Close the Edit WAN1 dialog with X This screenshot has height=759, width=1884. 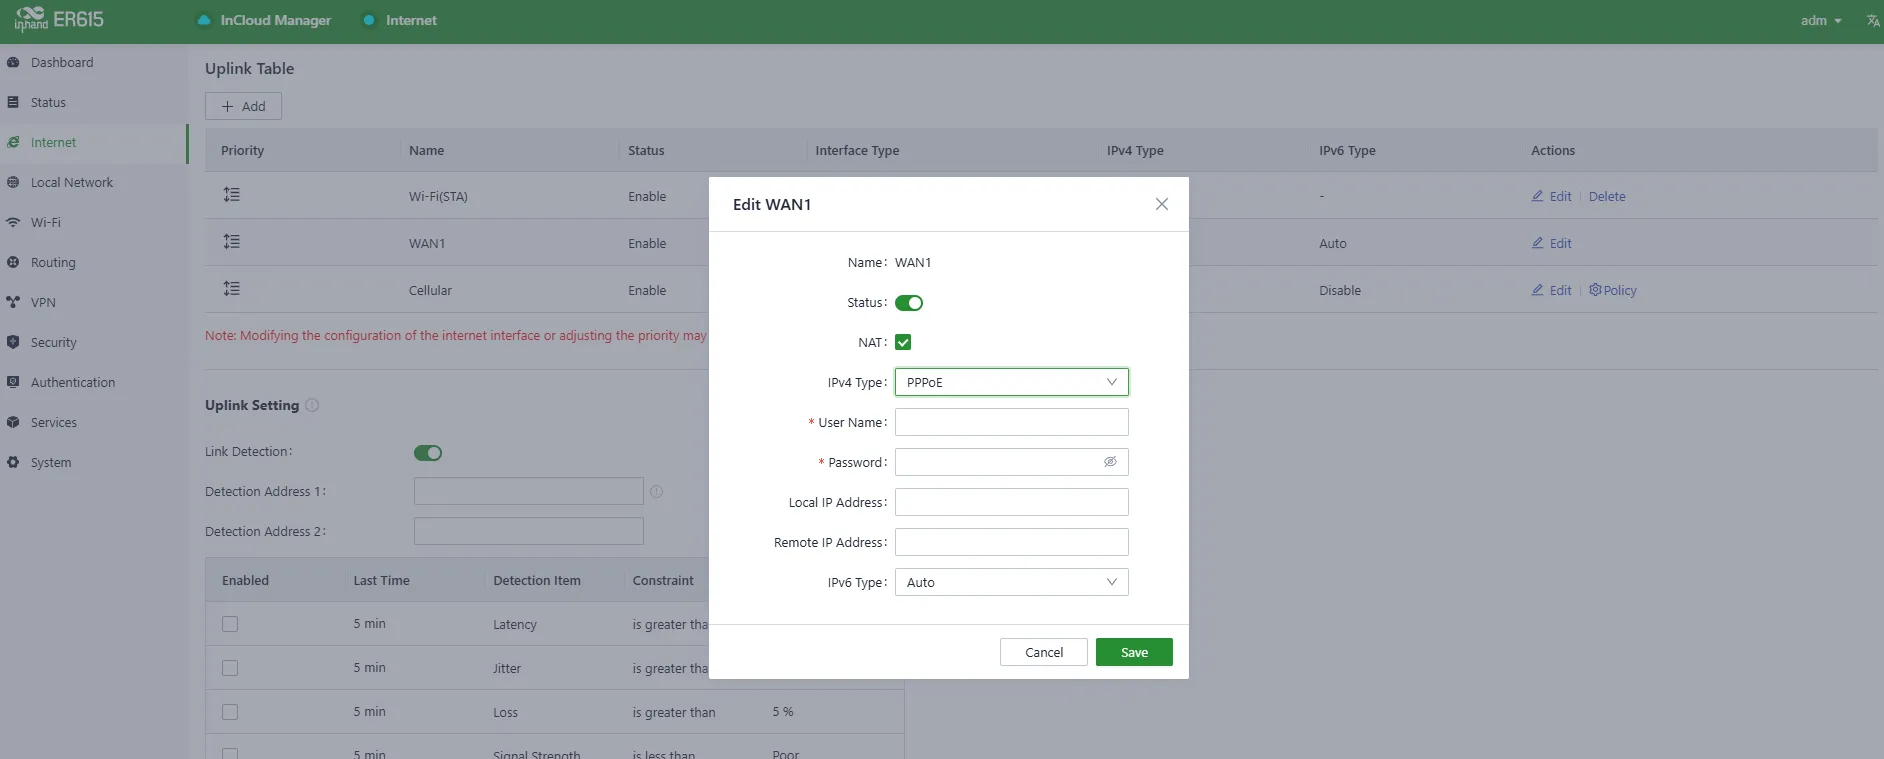(x=1162, y=204)
